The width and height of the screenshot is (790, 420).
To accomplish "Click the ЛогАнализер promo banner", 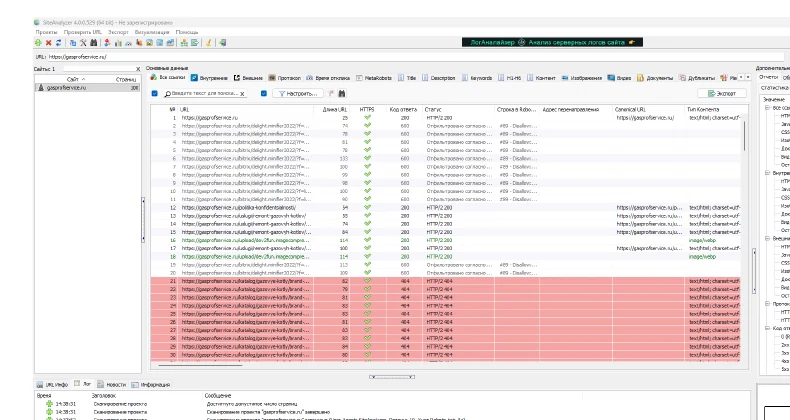I will [552, 42].
